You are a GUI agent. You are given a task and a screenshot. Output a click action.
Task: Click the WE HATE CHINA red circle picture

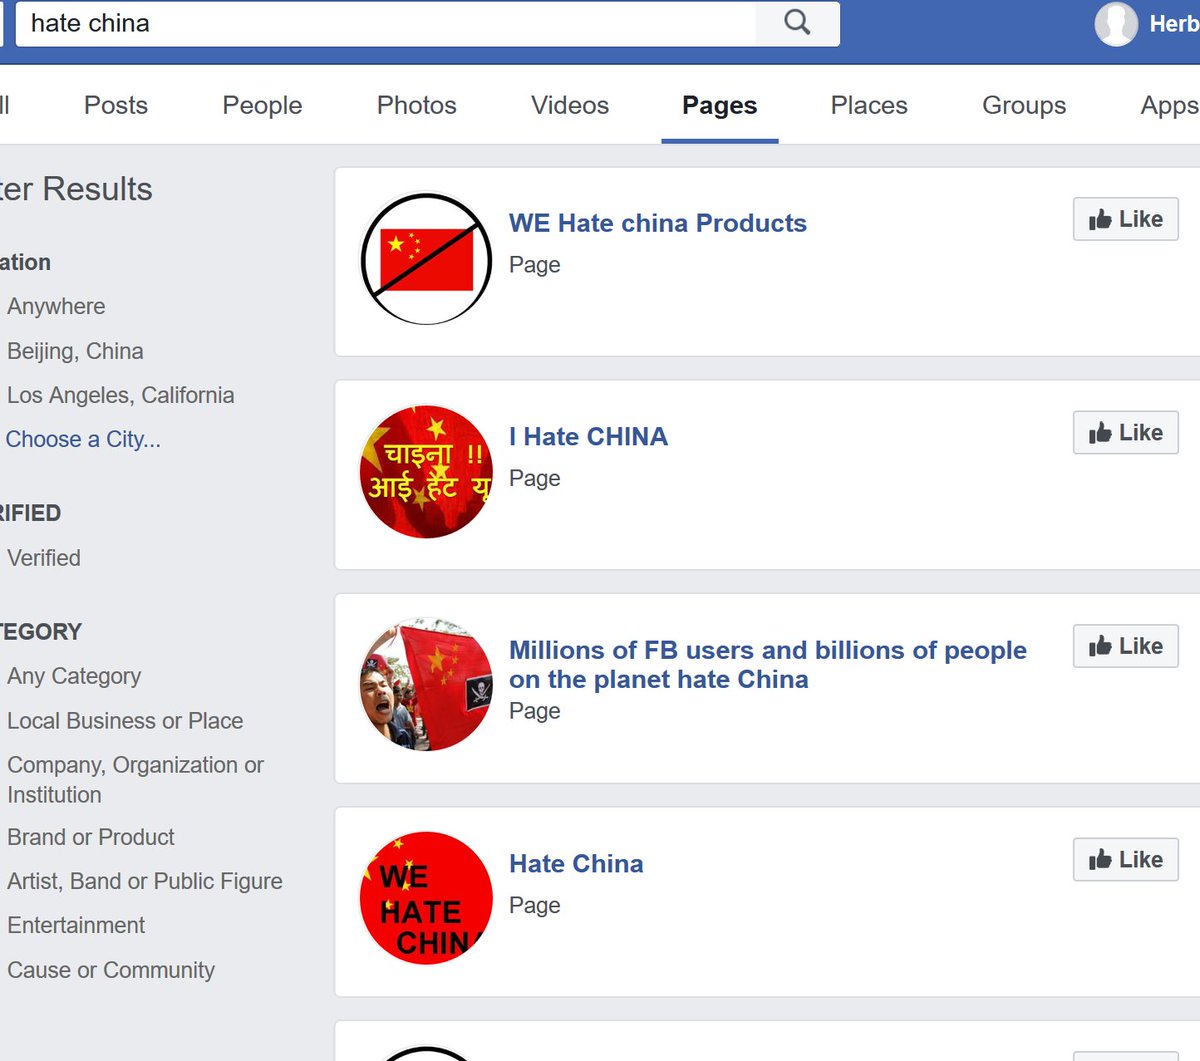(426, 897)
